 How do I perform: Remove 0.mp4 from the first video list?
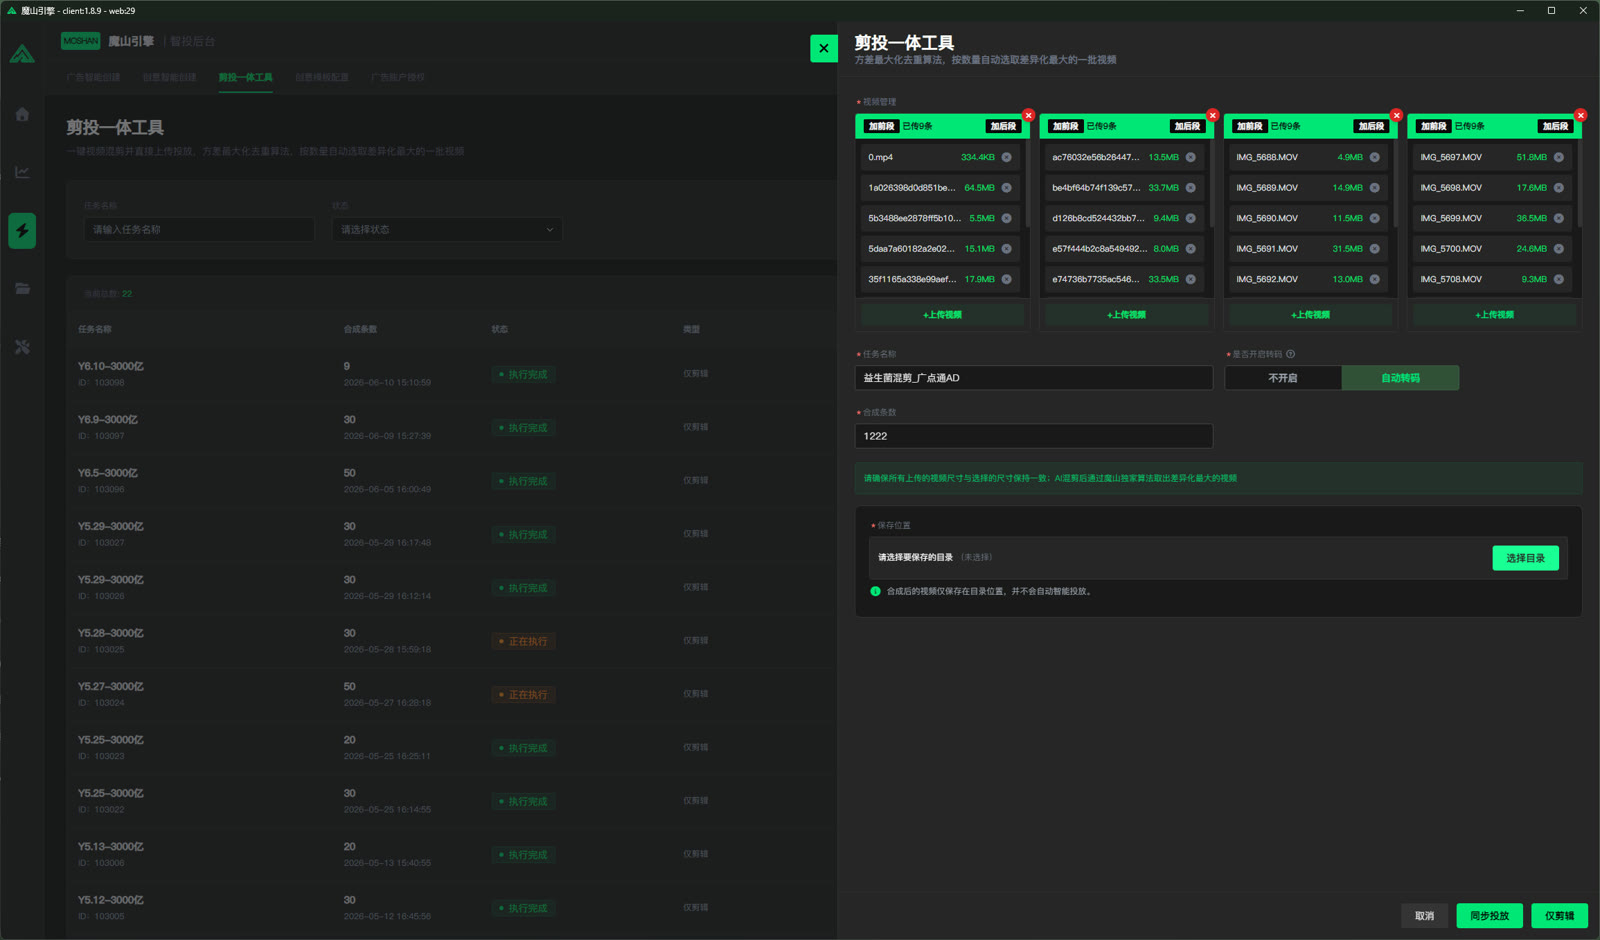[1006, 157]
